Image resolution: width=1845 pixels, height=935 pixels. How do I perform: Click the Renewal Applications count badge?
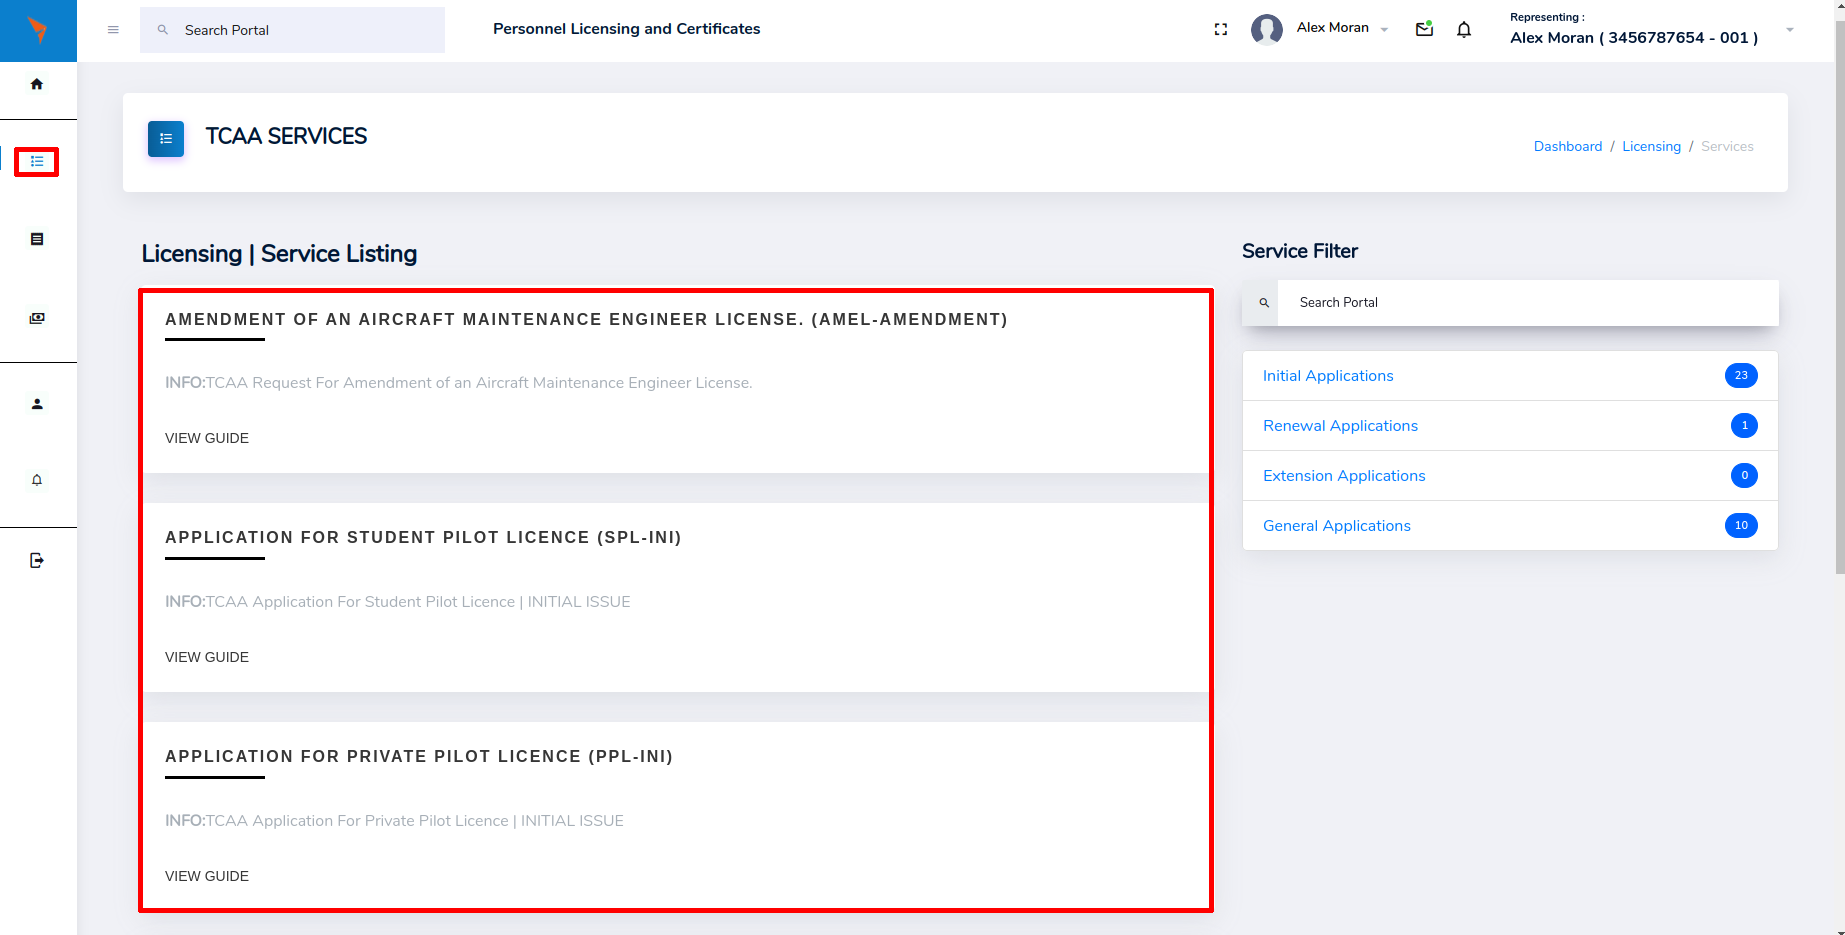point(1744,426)
